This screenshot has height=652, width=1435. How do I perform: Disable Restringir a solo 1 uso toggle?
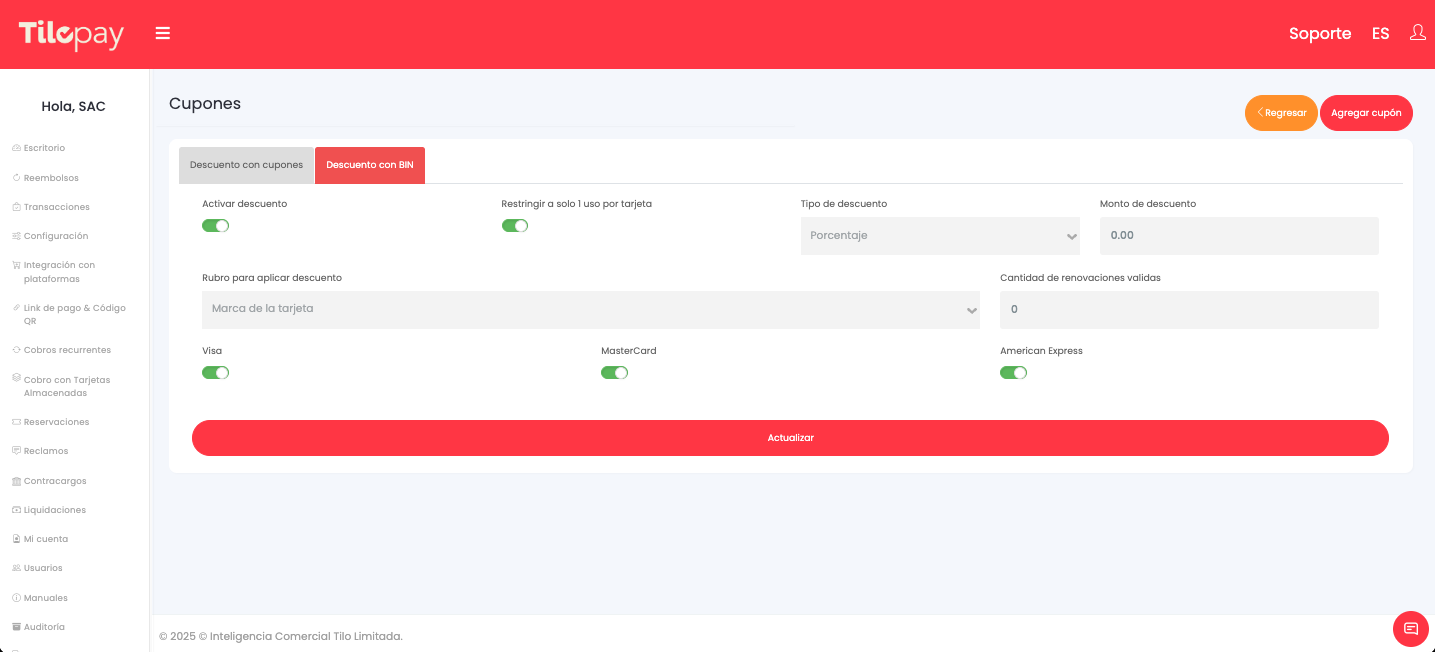[514, 225]
